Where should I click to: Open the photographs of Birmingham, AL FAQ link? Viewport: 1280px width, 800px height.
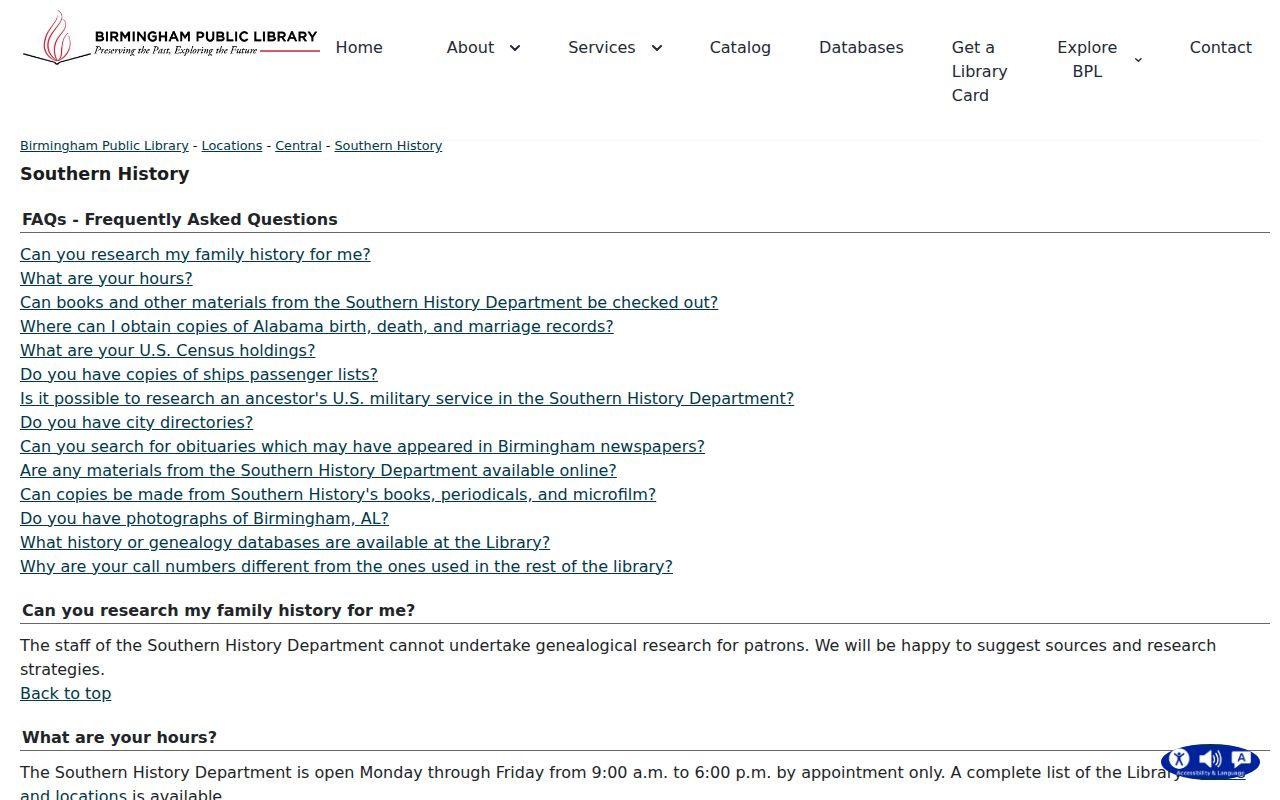(204, 518)
